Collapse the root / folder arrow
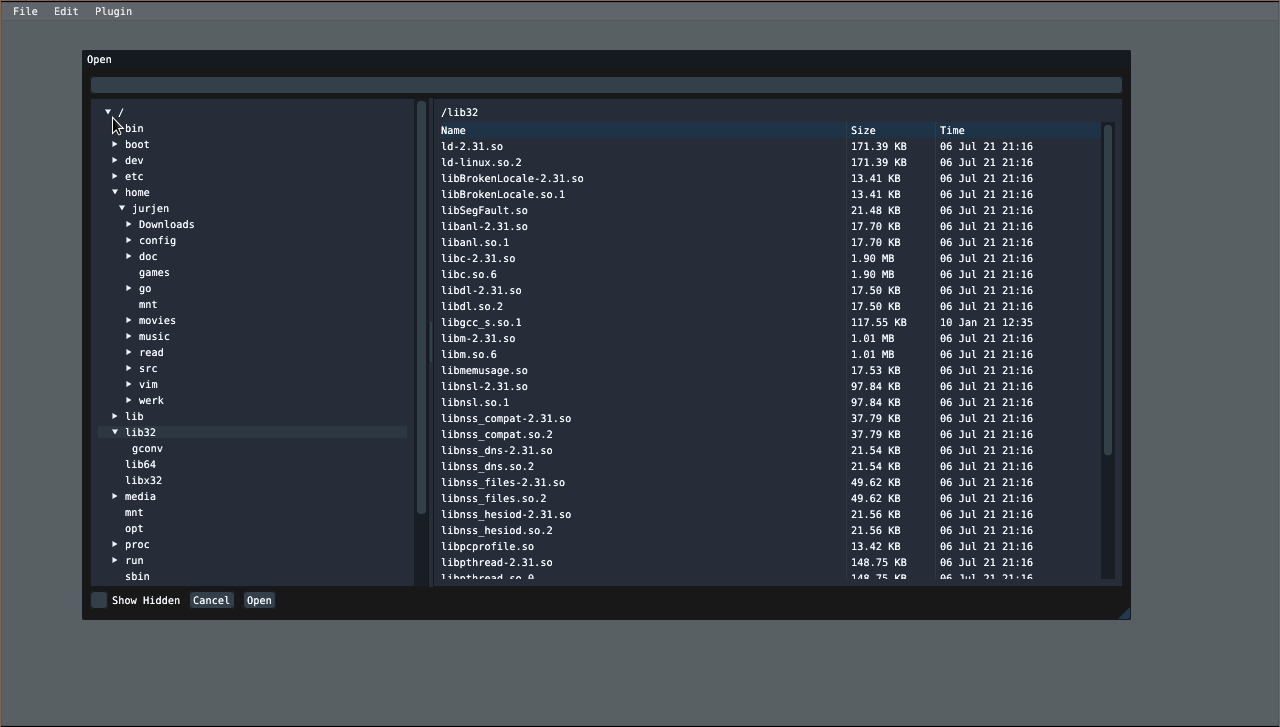Viewport: 1280px width, 727px height. pos(108,112)
